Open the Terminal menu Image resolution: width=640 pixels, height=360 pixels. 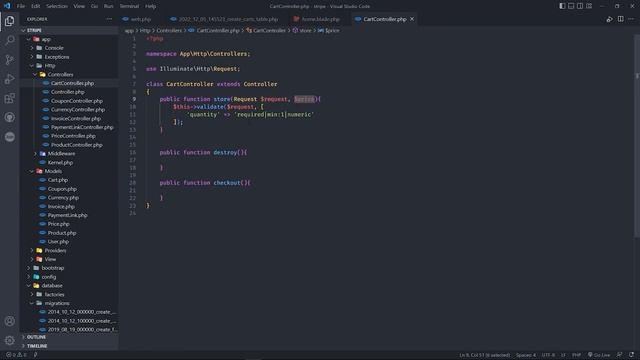click(129, 6)
